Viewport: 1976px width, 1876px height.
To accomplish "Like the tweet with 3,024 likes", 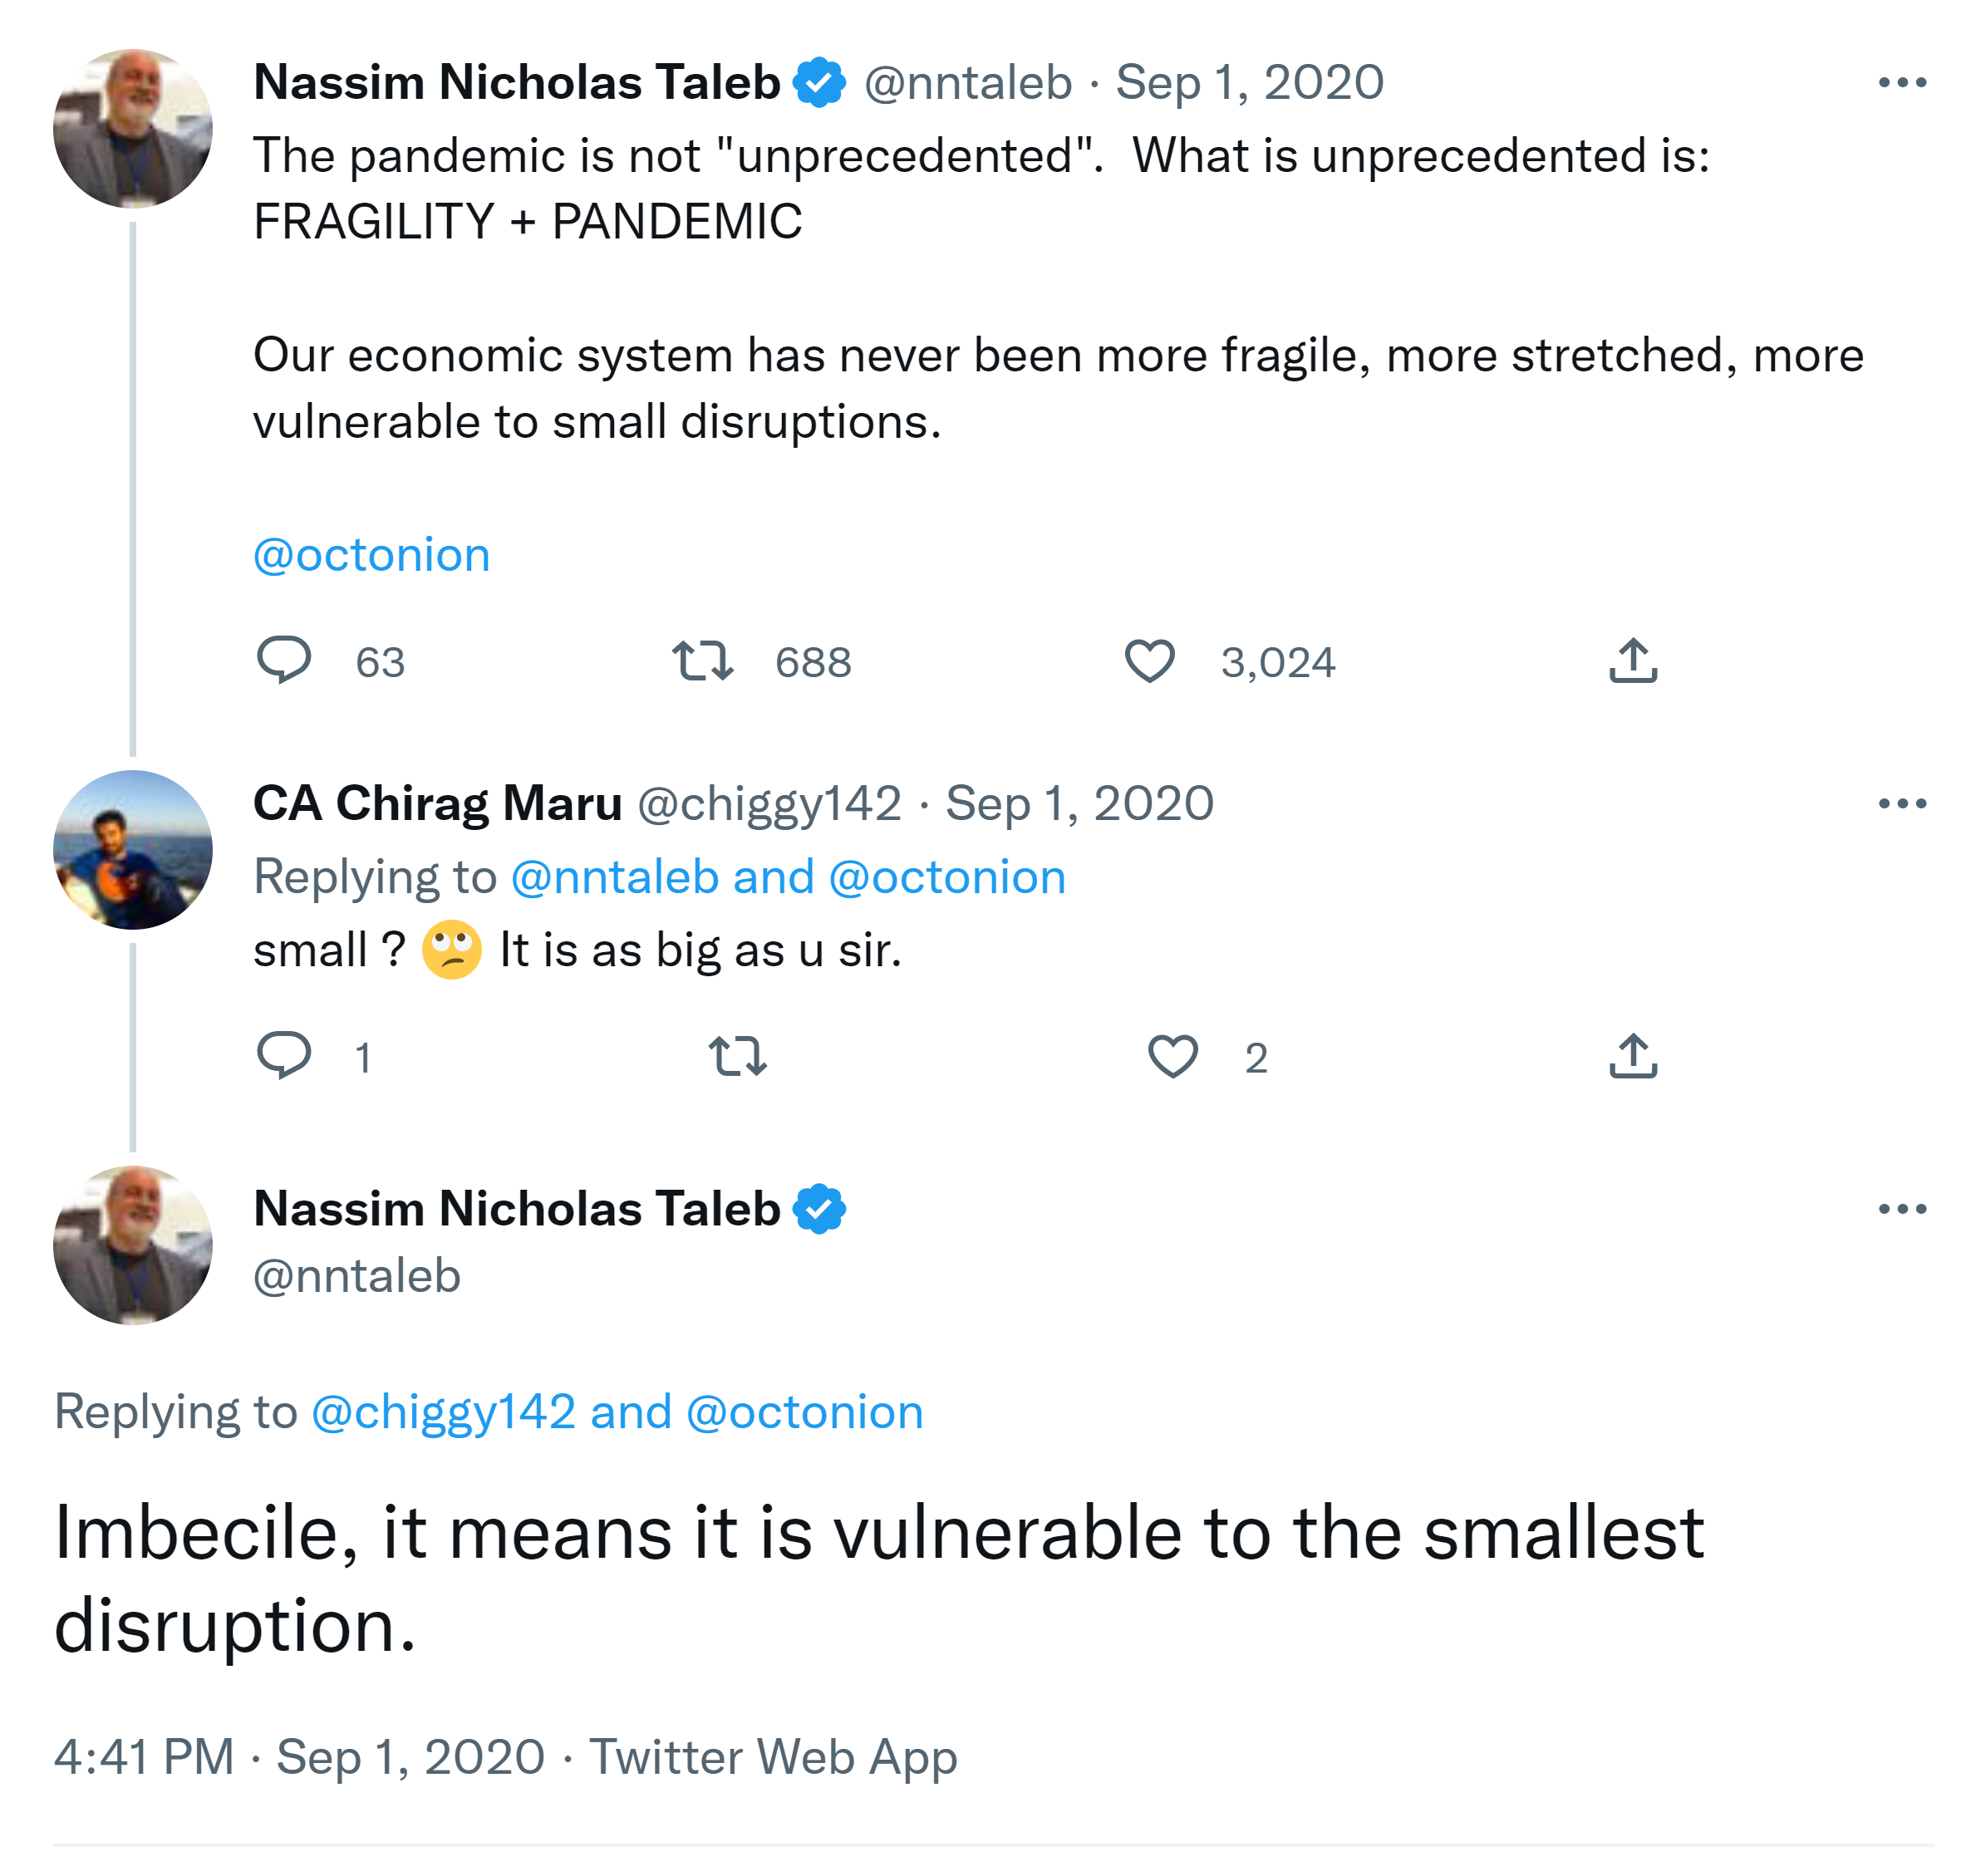I will (1149, 661).
